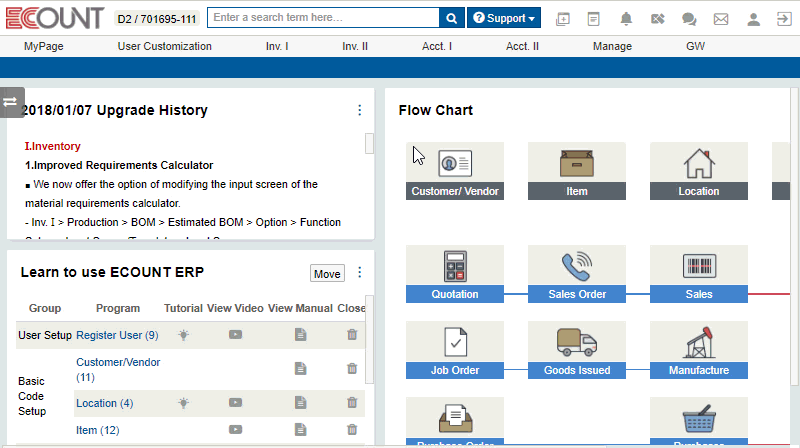Screen dimensions: 800x448
Task: Open the mail envelope icon
Action: pos(721,19)
